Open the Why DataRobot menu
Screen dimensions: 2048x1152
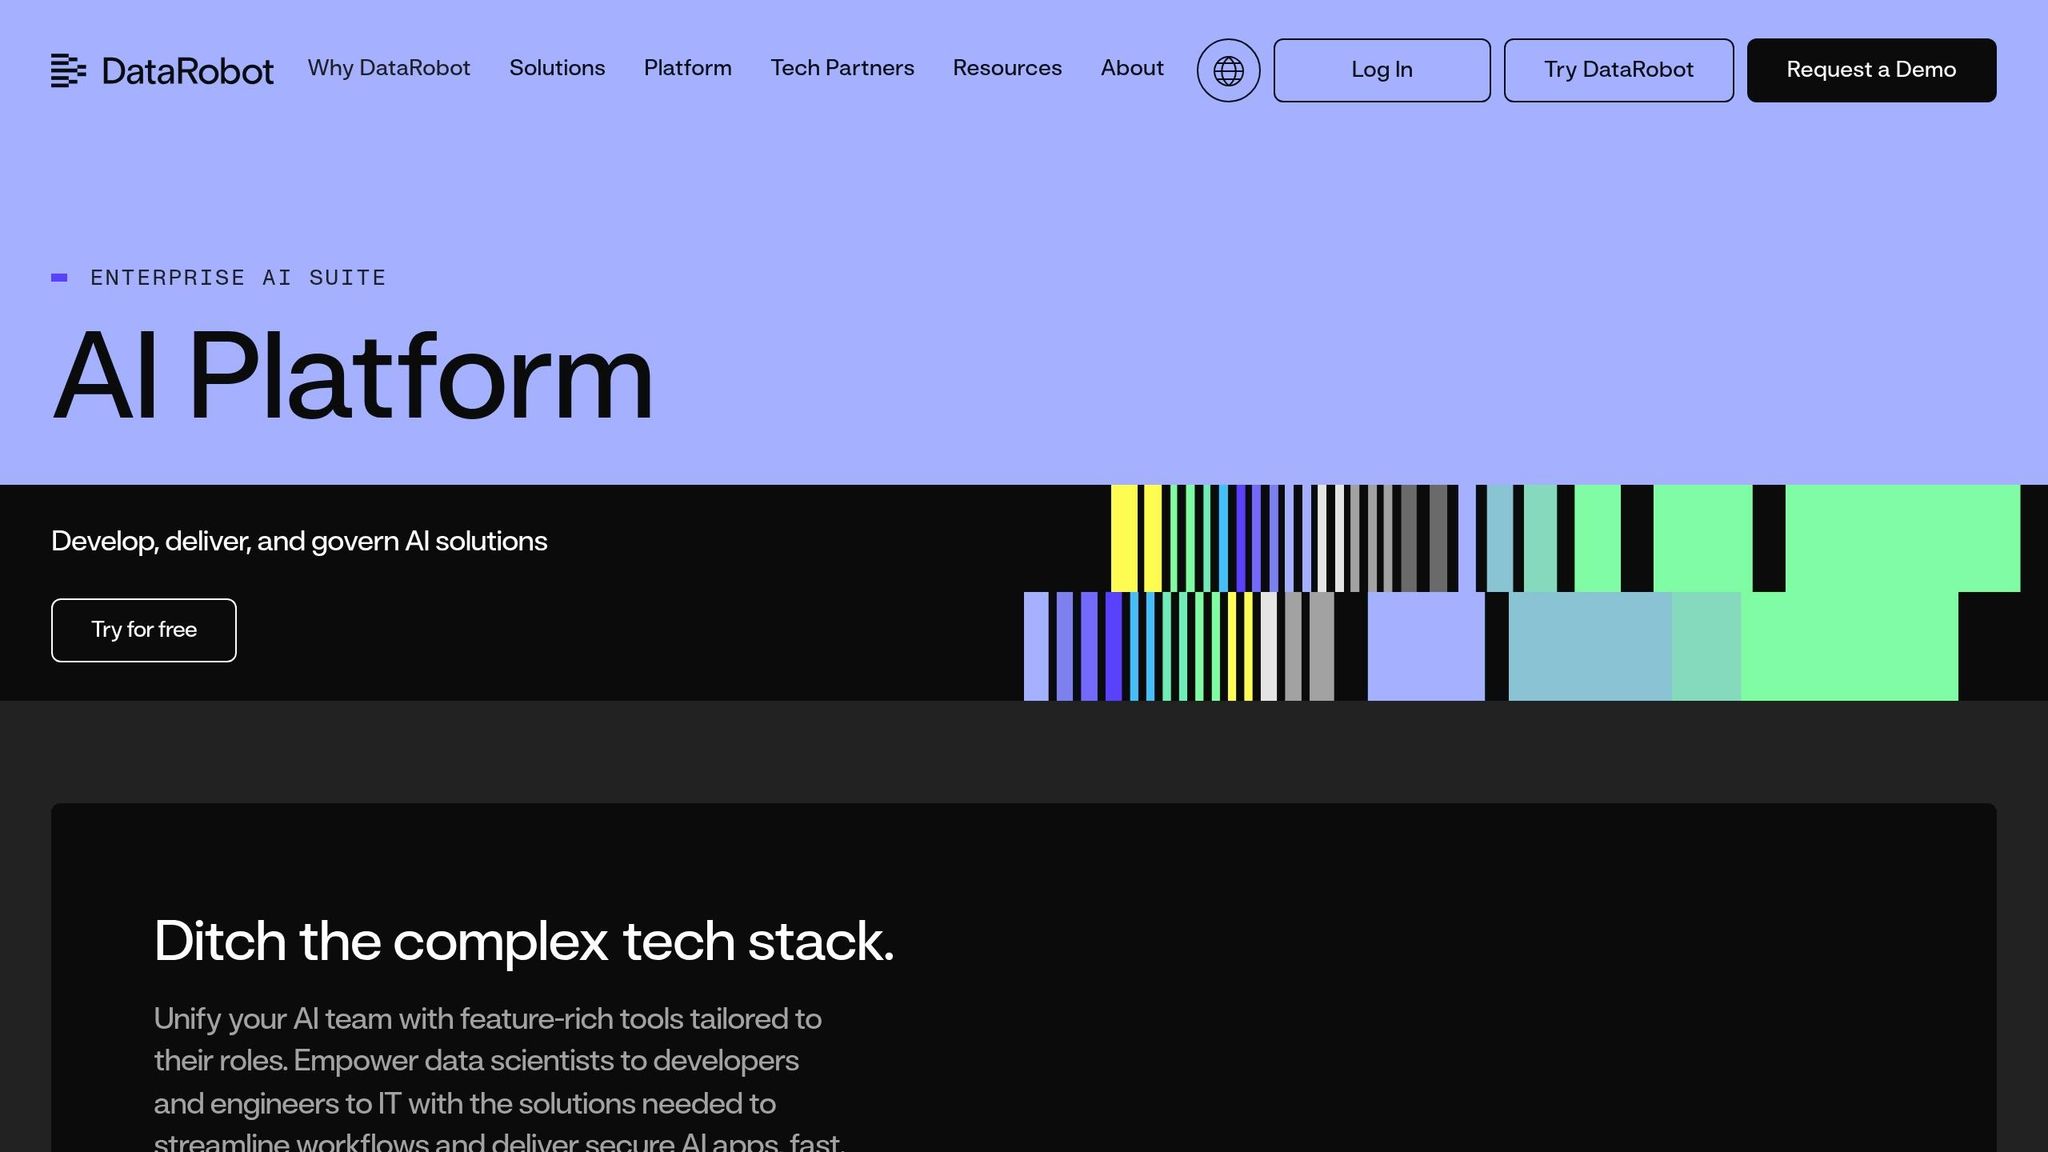click(389, 68)
